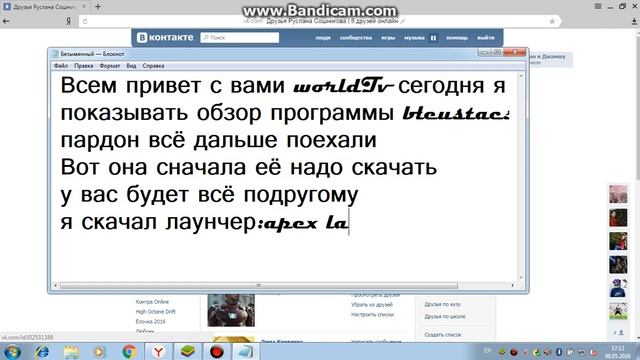Select the Друзья Руслана Сошникова tab

coord(44,7)
